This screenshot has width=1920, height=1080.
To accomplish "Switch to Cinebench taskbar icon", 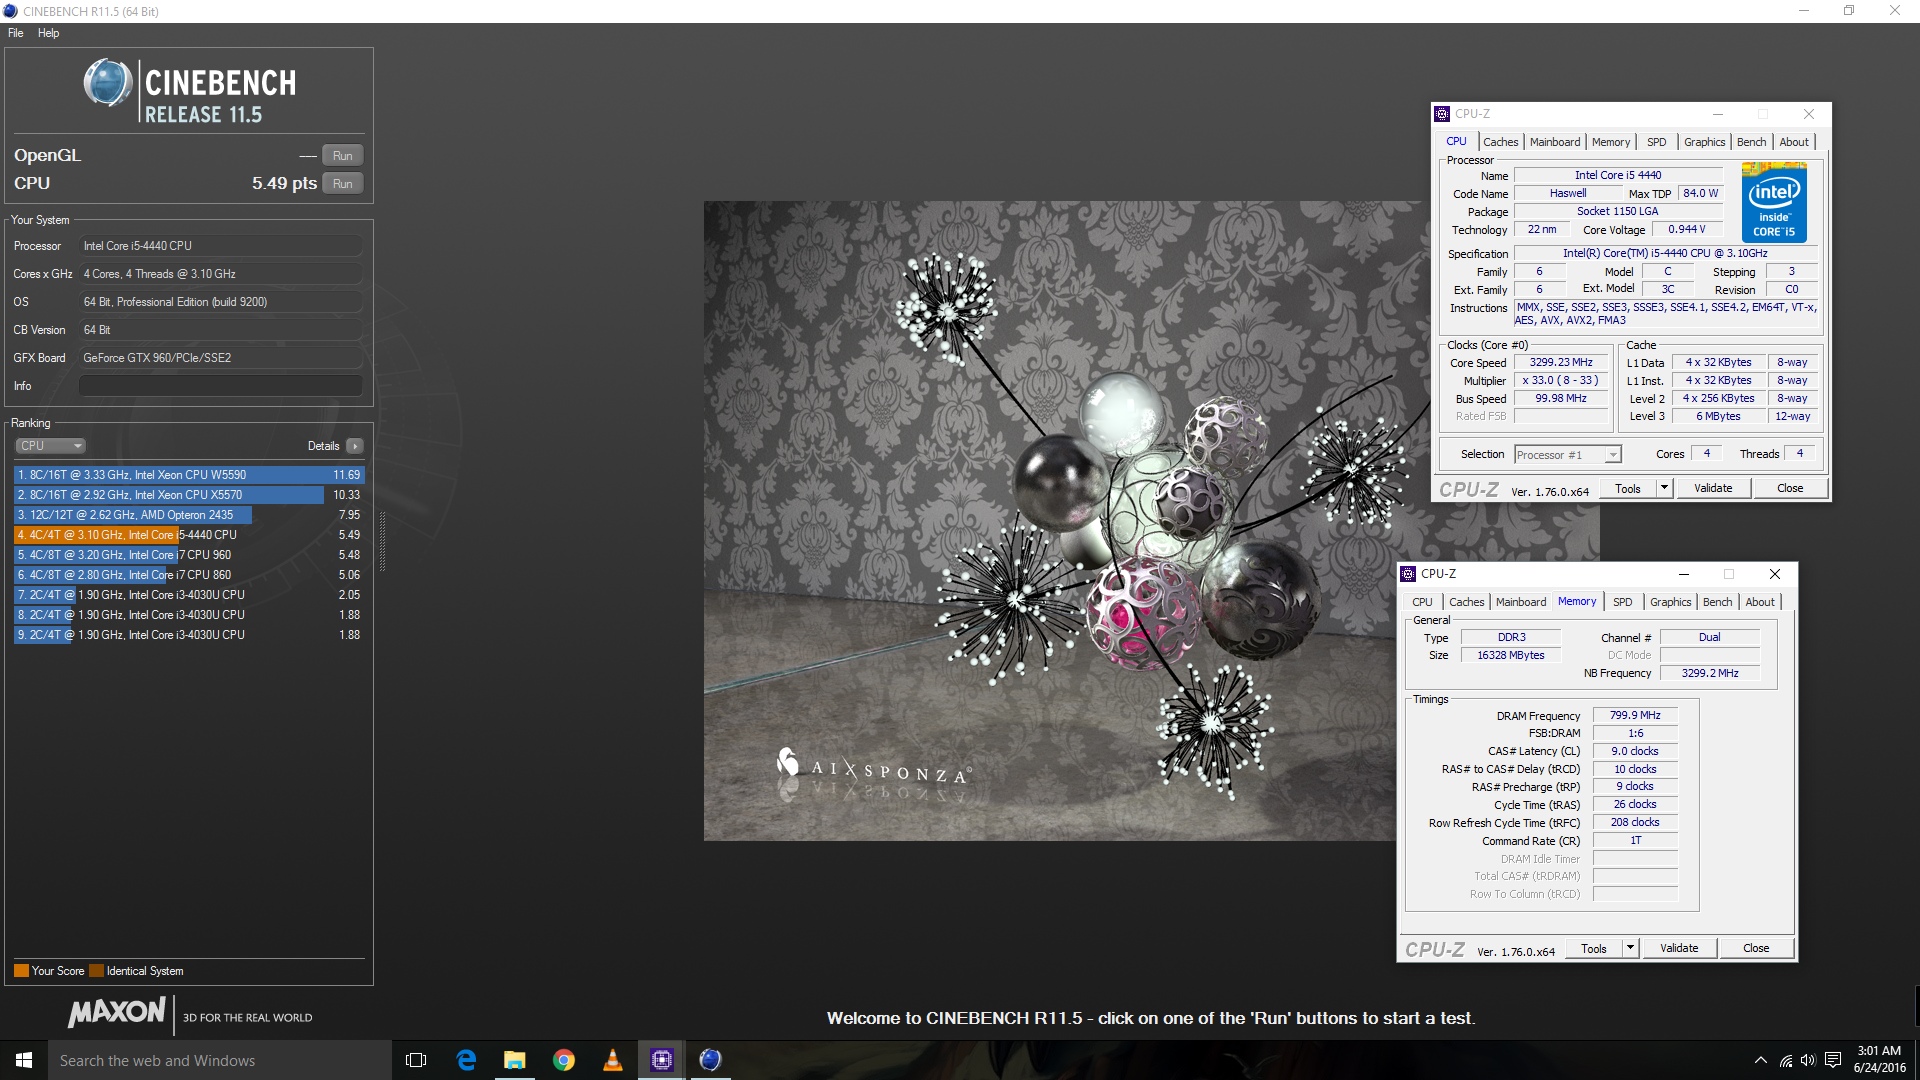I will coord(710,1060).
